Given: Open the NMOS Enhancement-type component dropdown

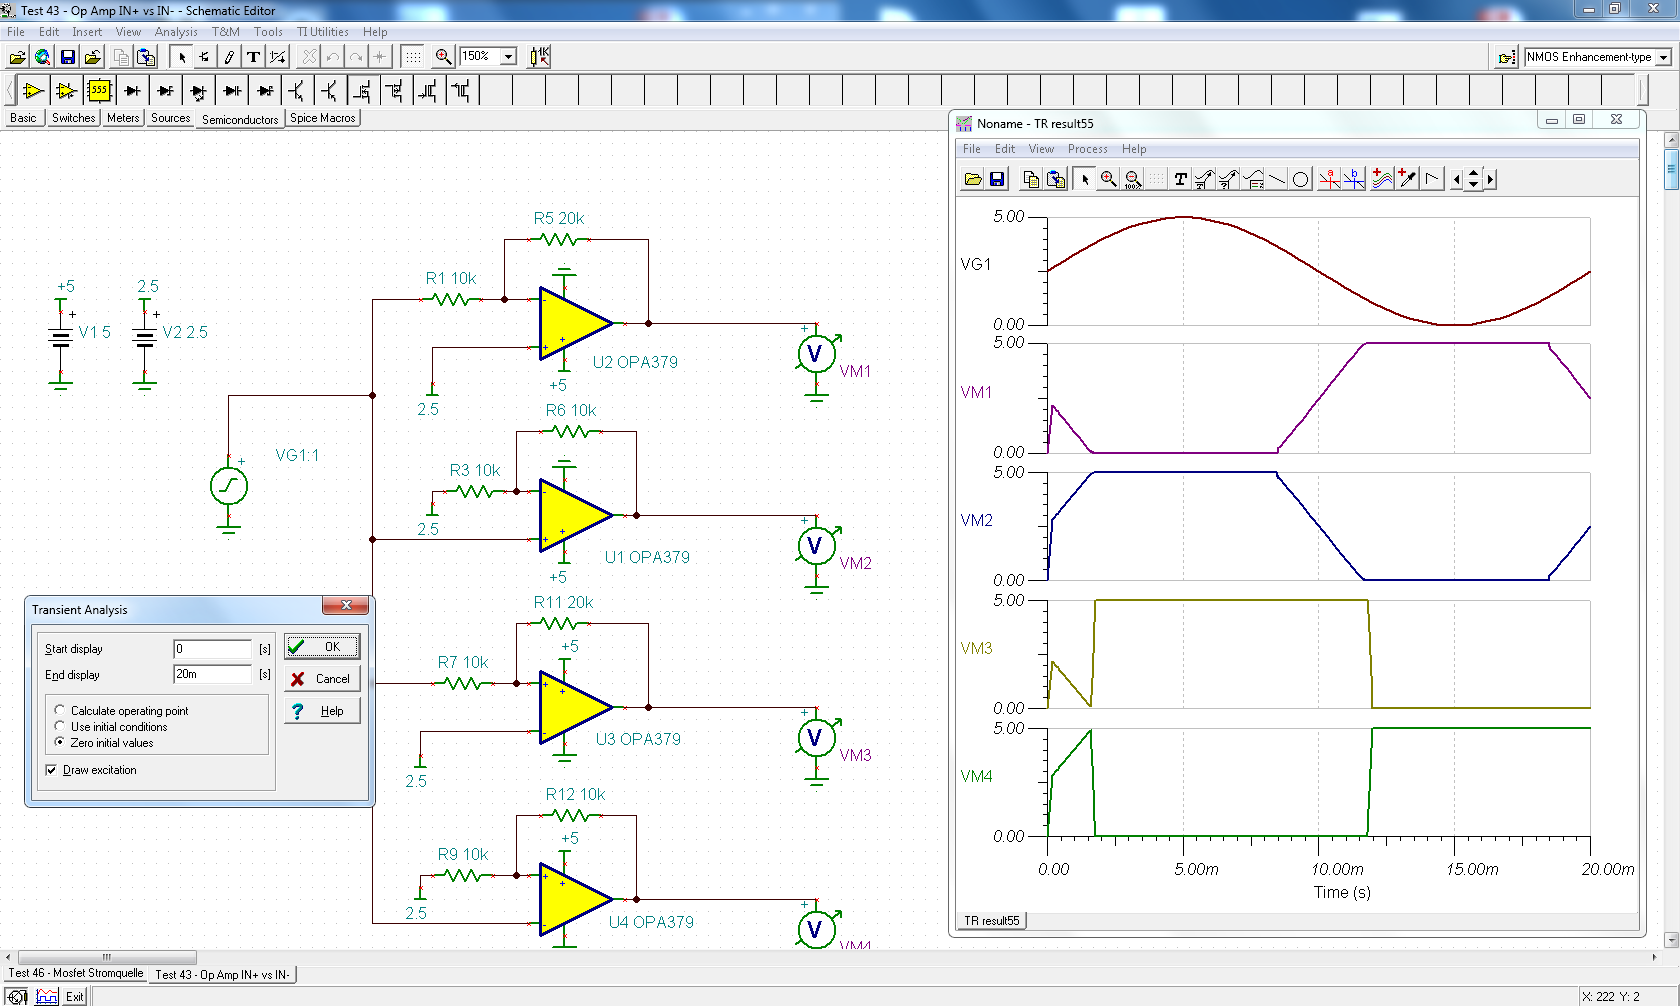Looking at the screenshot, I should pos(1664,58).
